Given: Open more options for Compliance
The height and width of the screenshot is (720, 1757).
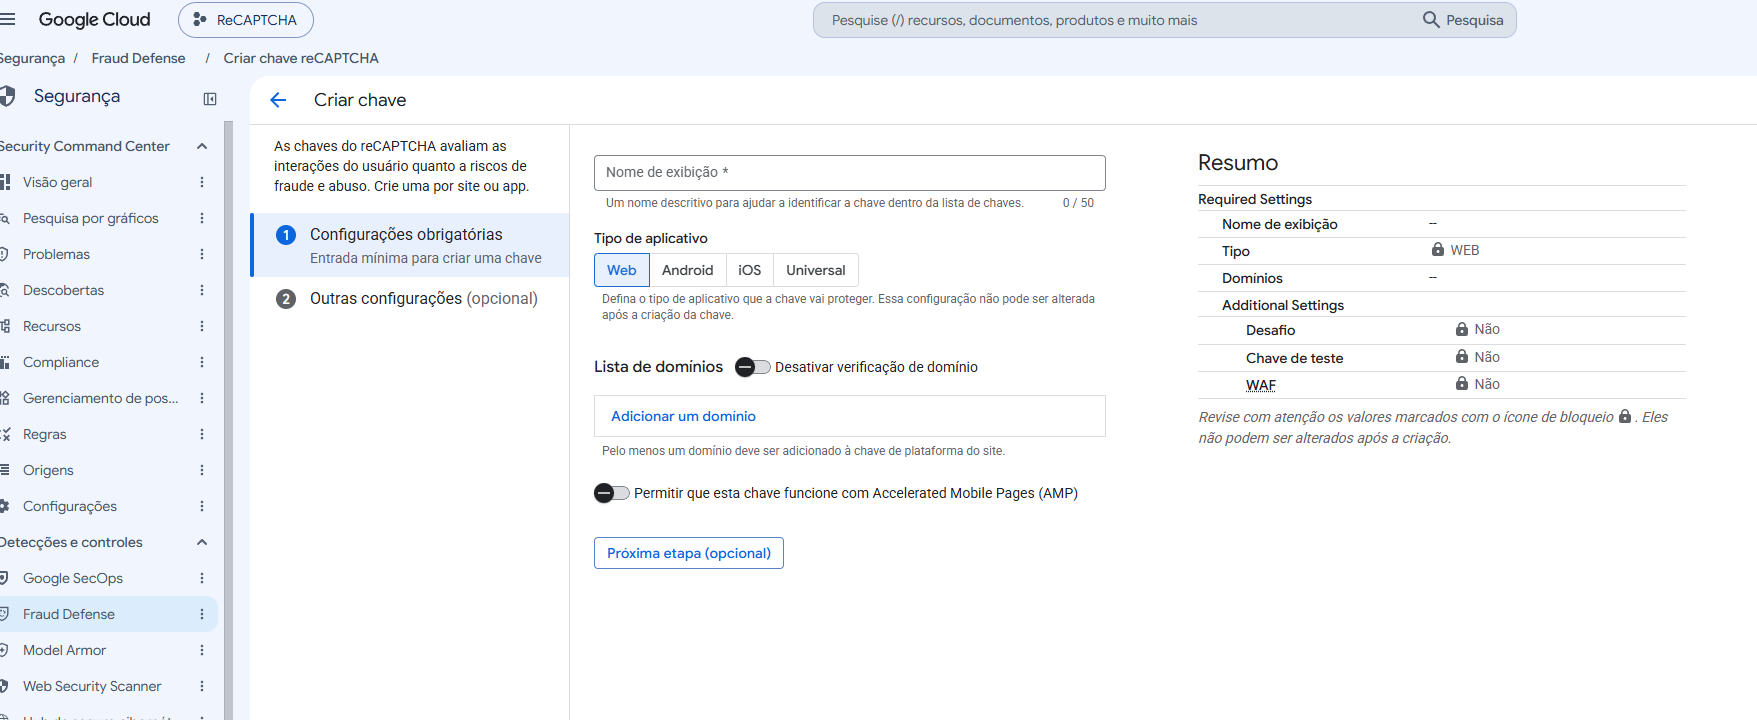Looking at the screenshot, I should click(202, 362).
